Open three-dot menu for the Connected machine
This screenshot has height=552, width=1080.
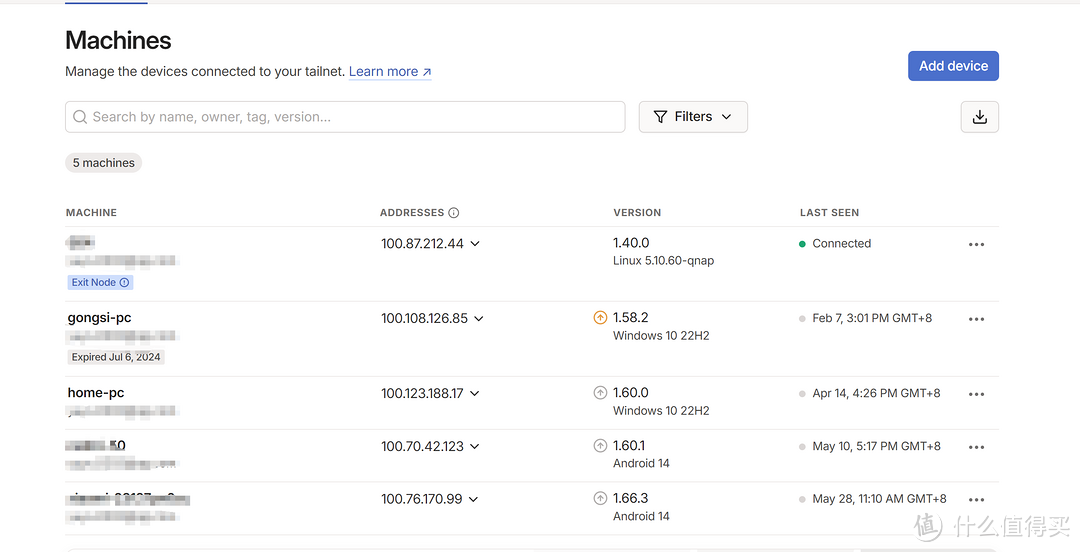[976, 244]
